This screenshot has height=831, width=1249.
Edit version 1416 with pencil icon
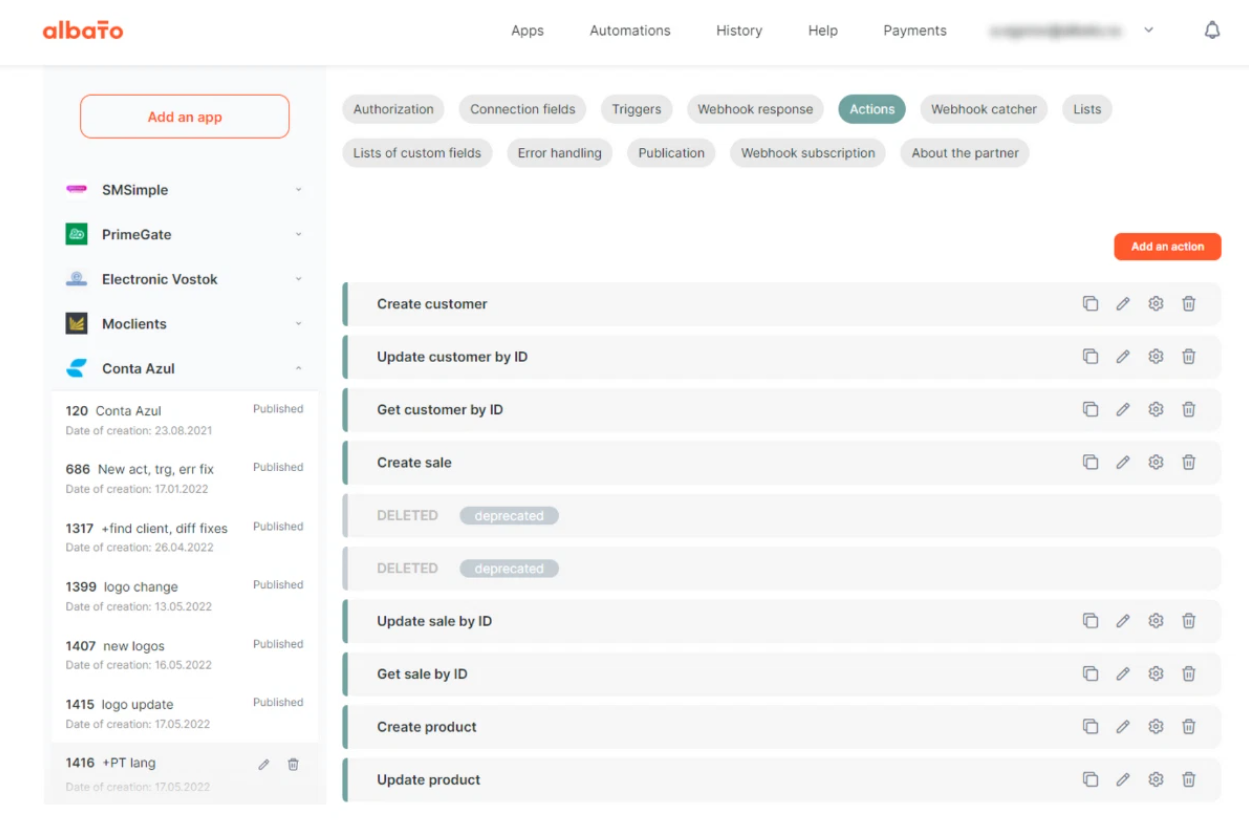(263, 763)
